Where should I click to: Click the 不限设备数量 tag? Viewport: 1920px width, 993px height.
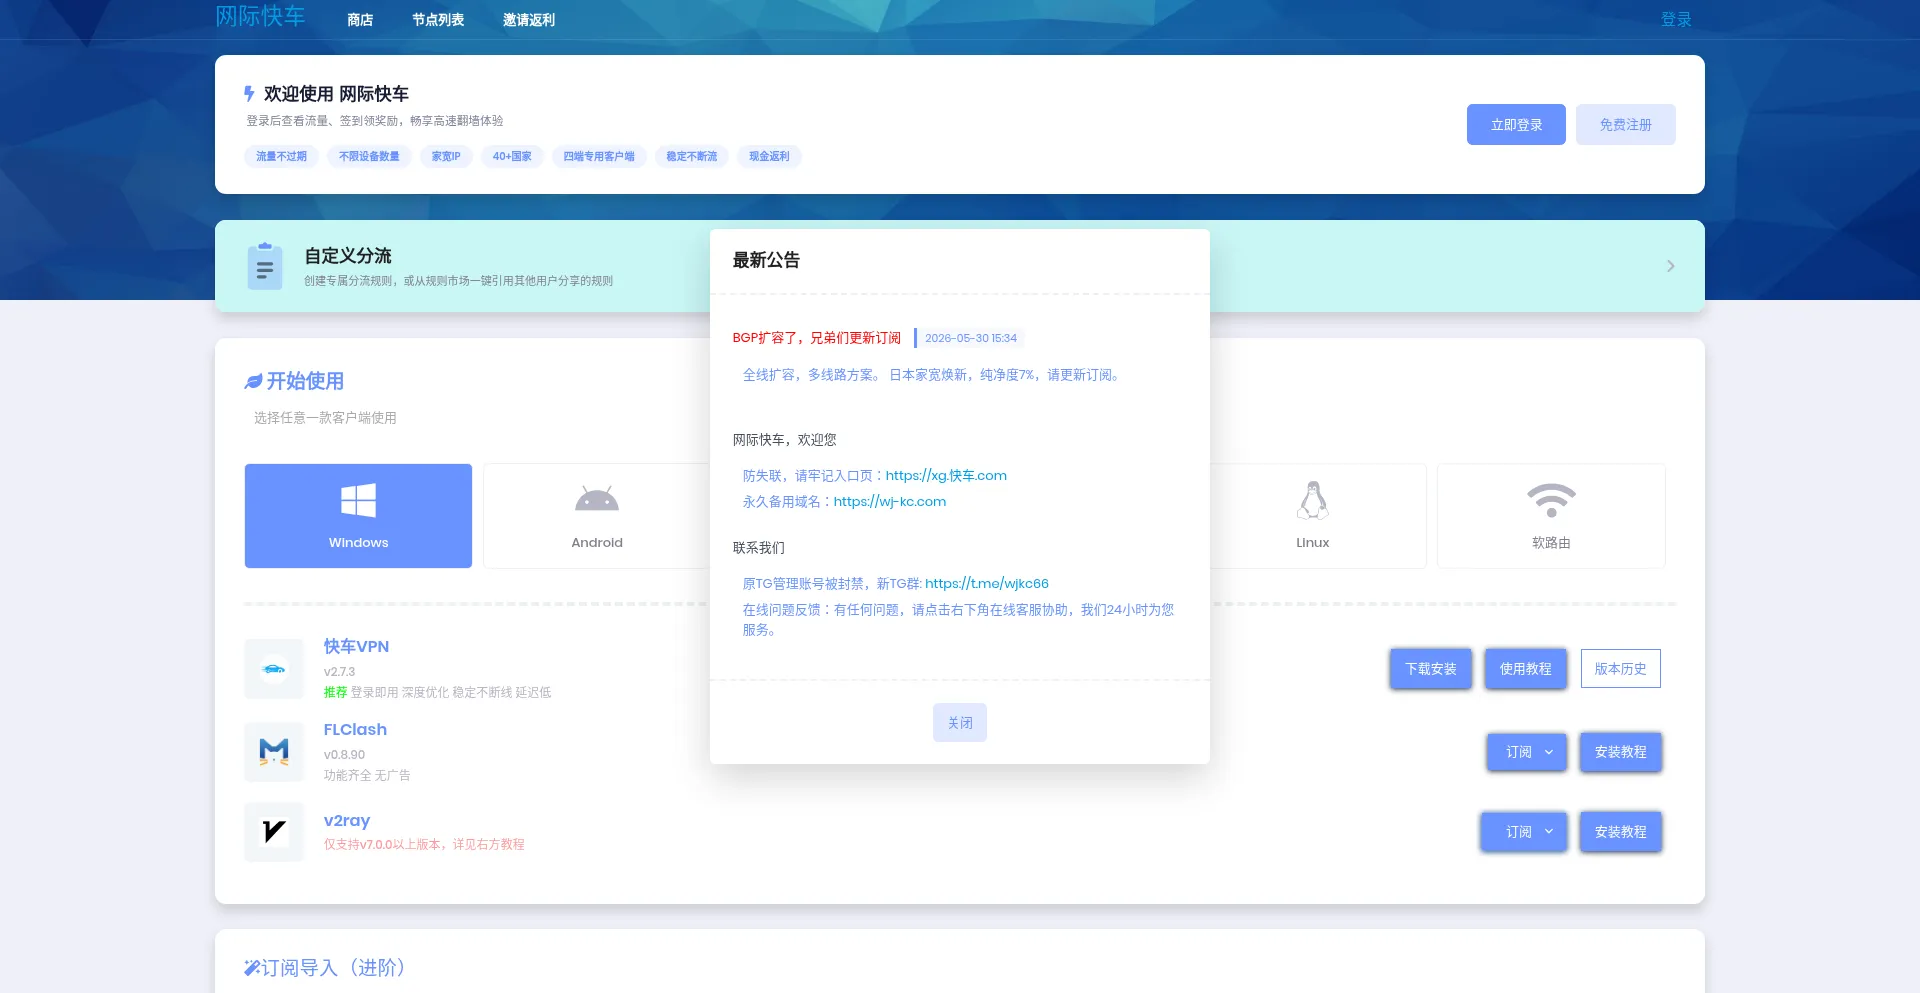pyautogui.click(x=369, y=156)
